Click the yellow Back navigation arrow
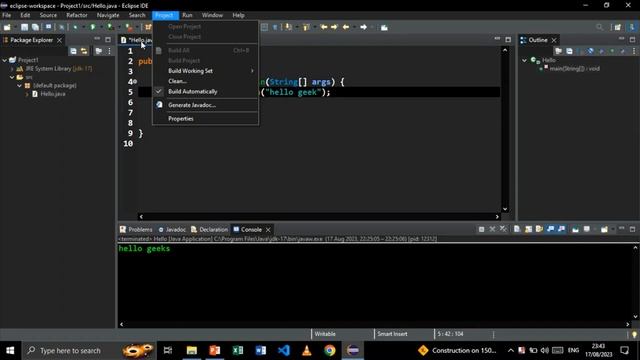Viewport: 640px width, 360px height. [x=346, y=27]
